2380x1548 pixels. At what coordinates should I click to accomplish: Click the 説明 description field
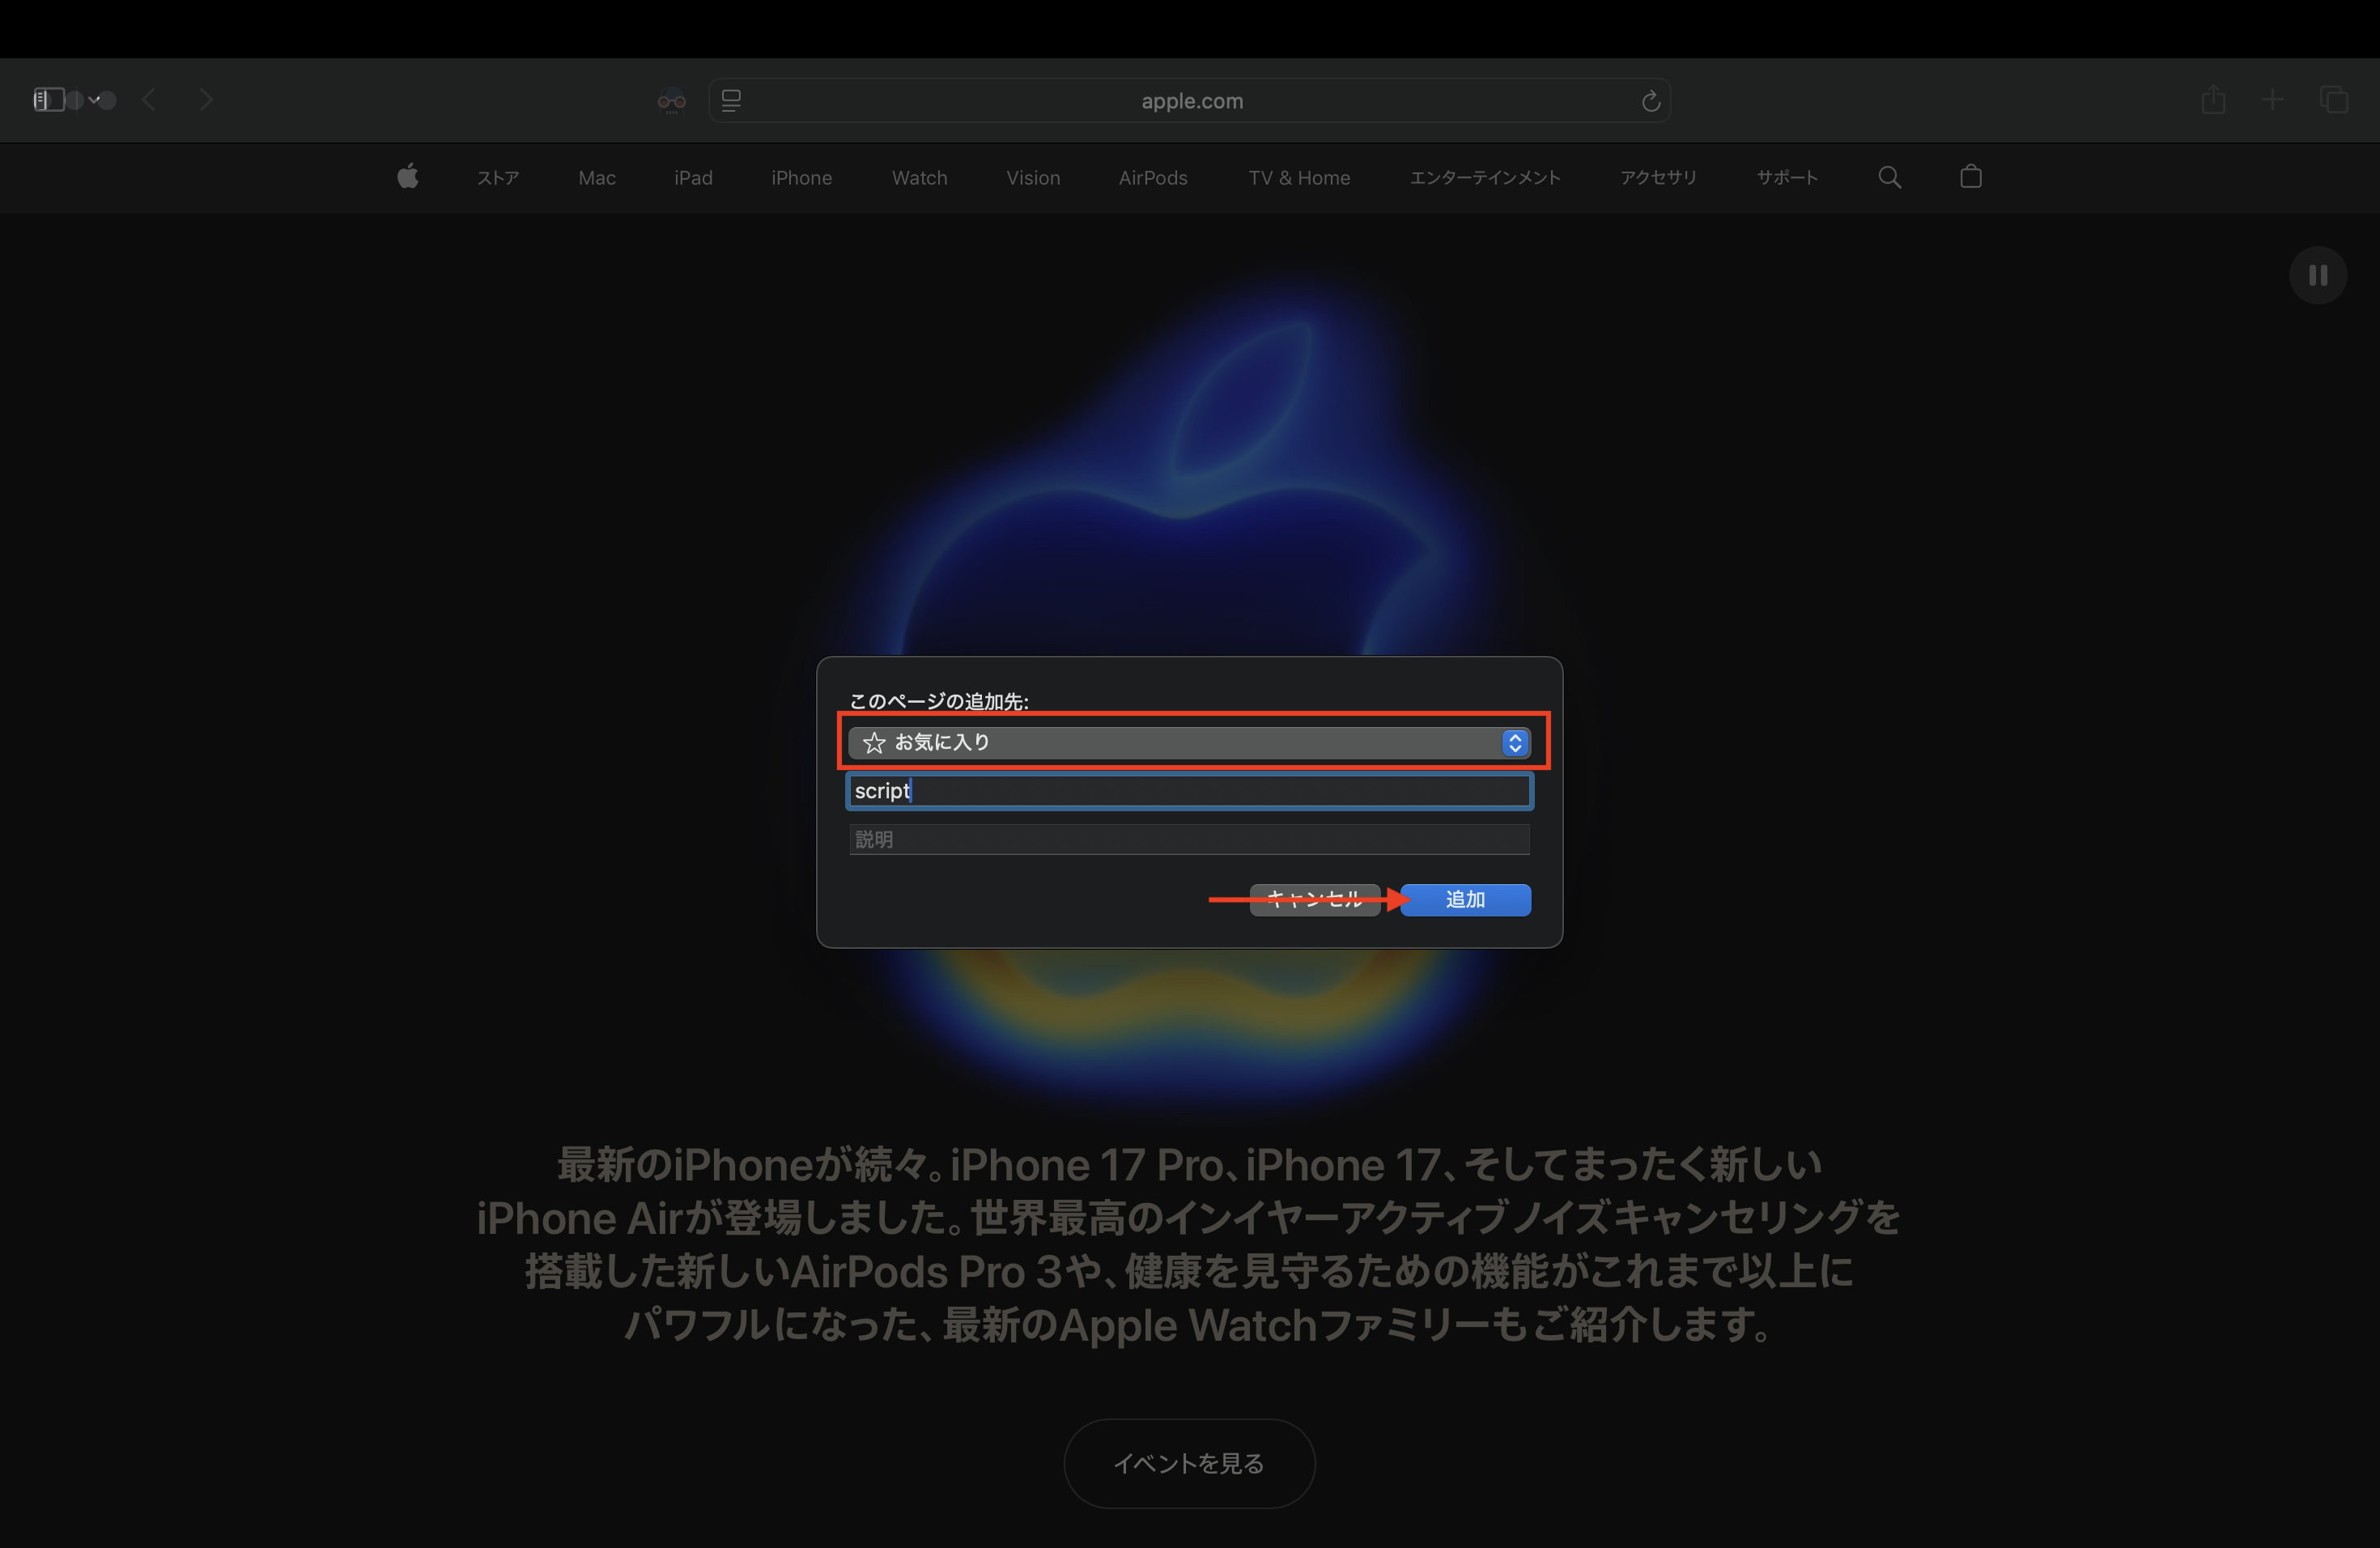pyautogui.click(x=1188, y=839)
